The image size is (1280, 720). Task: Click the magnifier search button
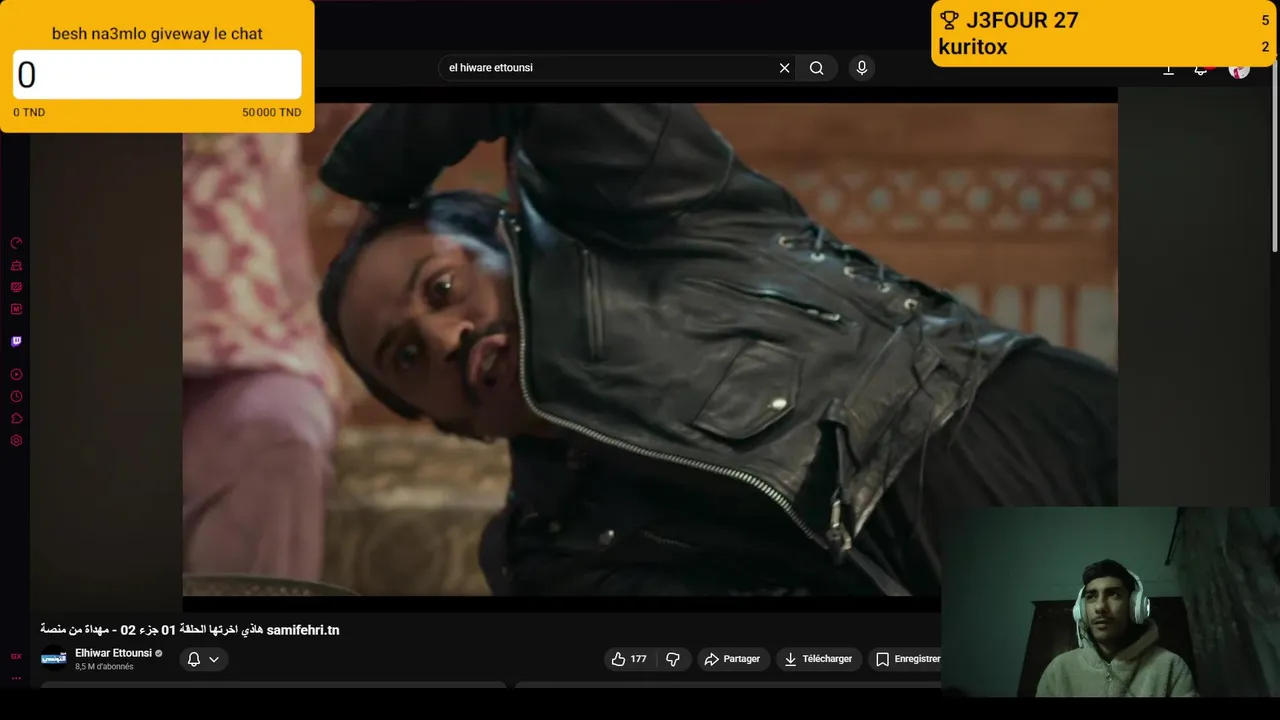817,68
